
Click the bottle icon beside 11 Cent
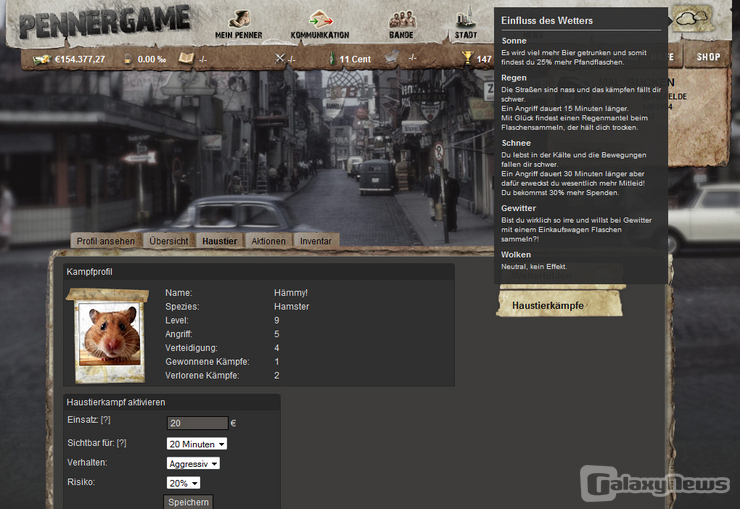(329, 59)
